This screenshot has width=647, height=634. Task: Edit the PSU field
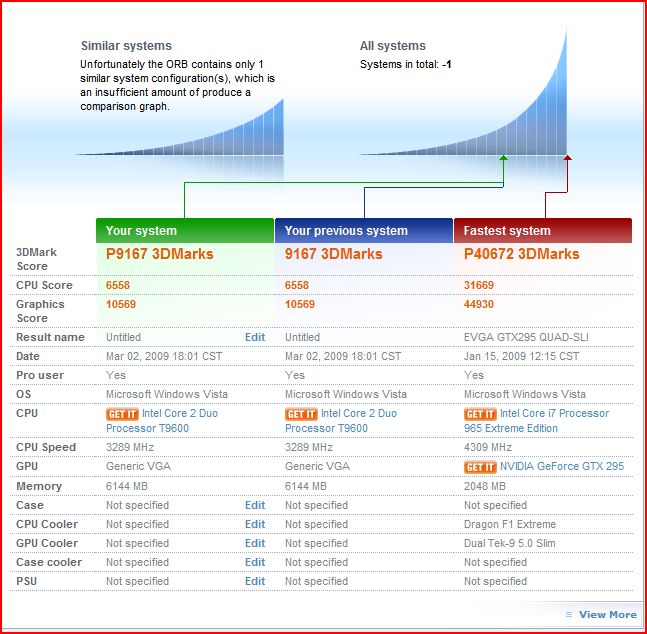255,581
